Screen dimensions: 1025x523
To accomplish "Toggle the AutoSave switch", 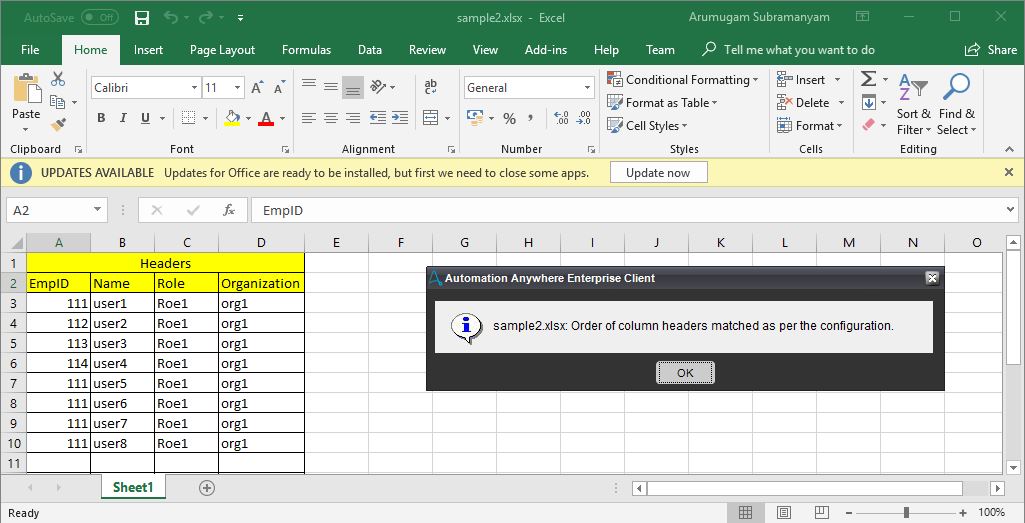I will point(99,18).
